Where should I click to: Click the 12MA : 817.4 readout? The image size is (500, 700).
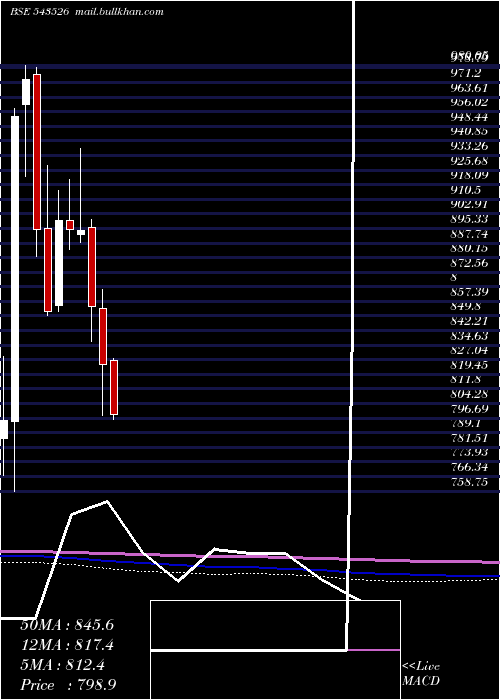67,645
